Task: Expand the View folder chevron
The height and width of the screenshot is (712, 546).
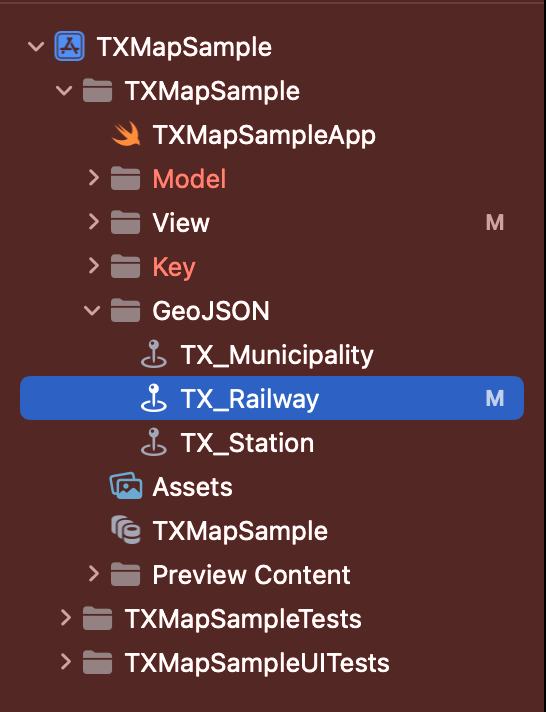Action: coord(94,222)
